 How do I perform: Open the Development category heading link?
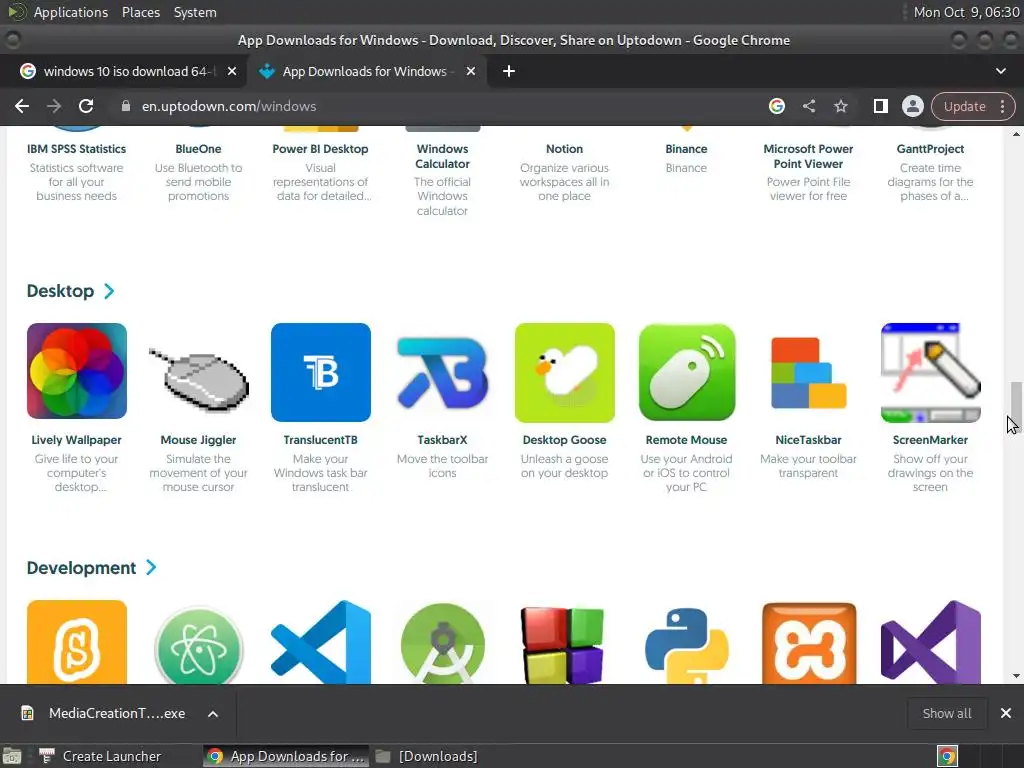click(x=81, y=568)
